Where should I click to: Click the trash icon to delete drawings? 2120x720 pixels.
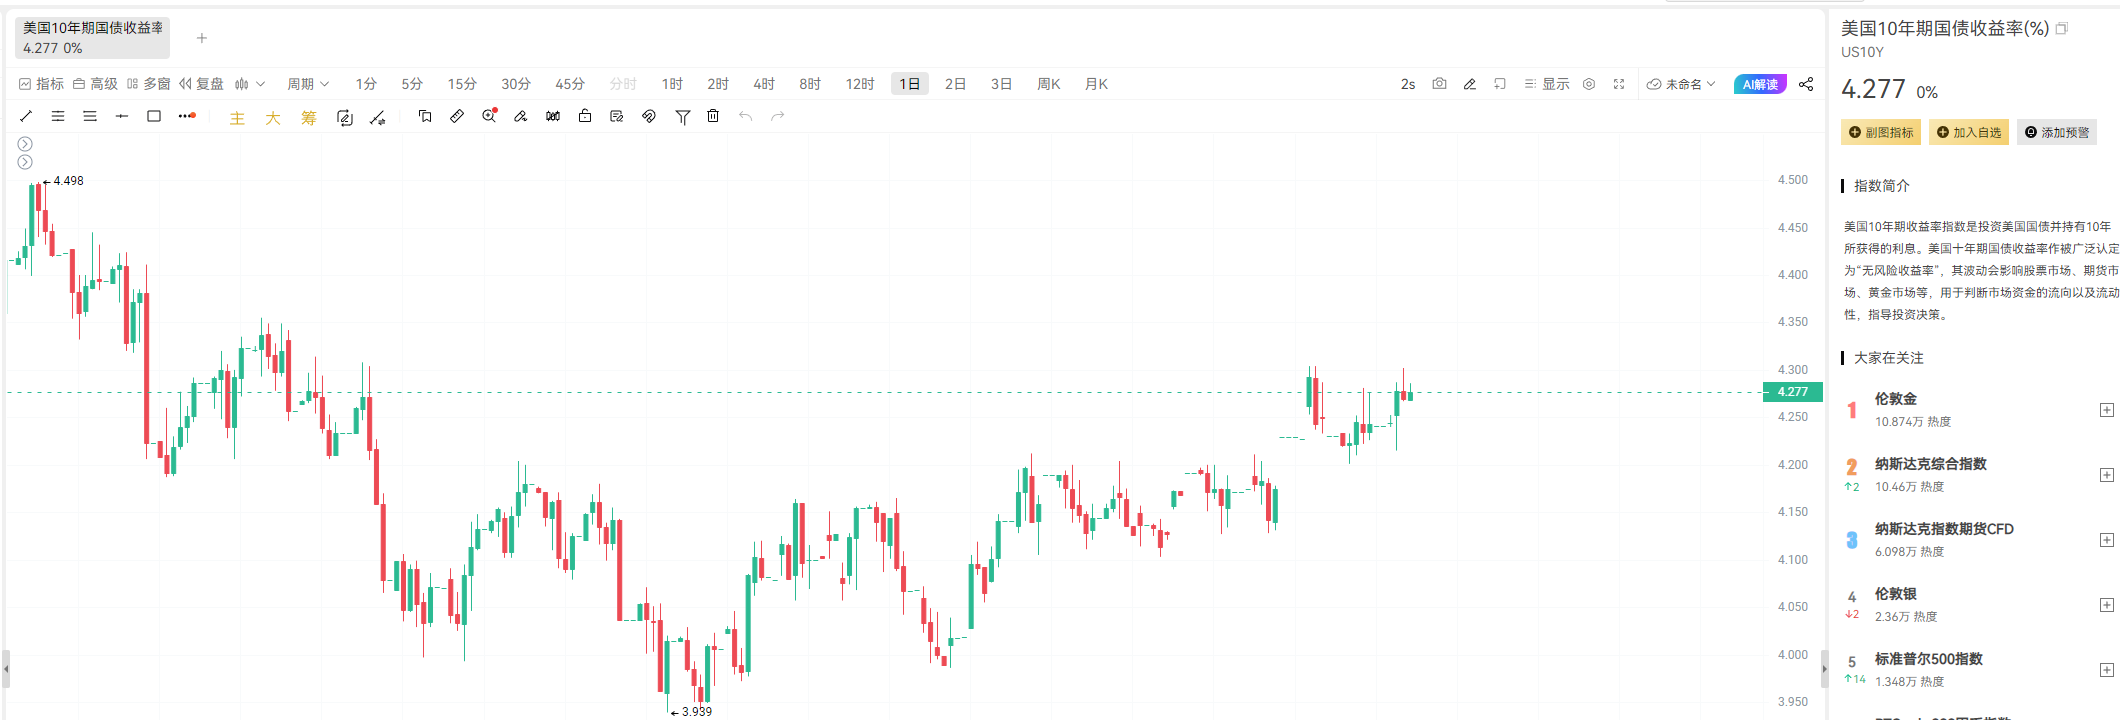tap(713, 117)
